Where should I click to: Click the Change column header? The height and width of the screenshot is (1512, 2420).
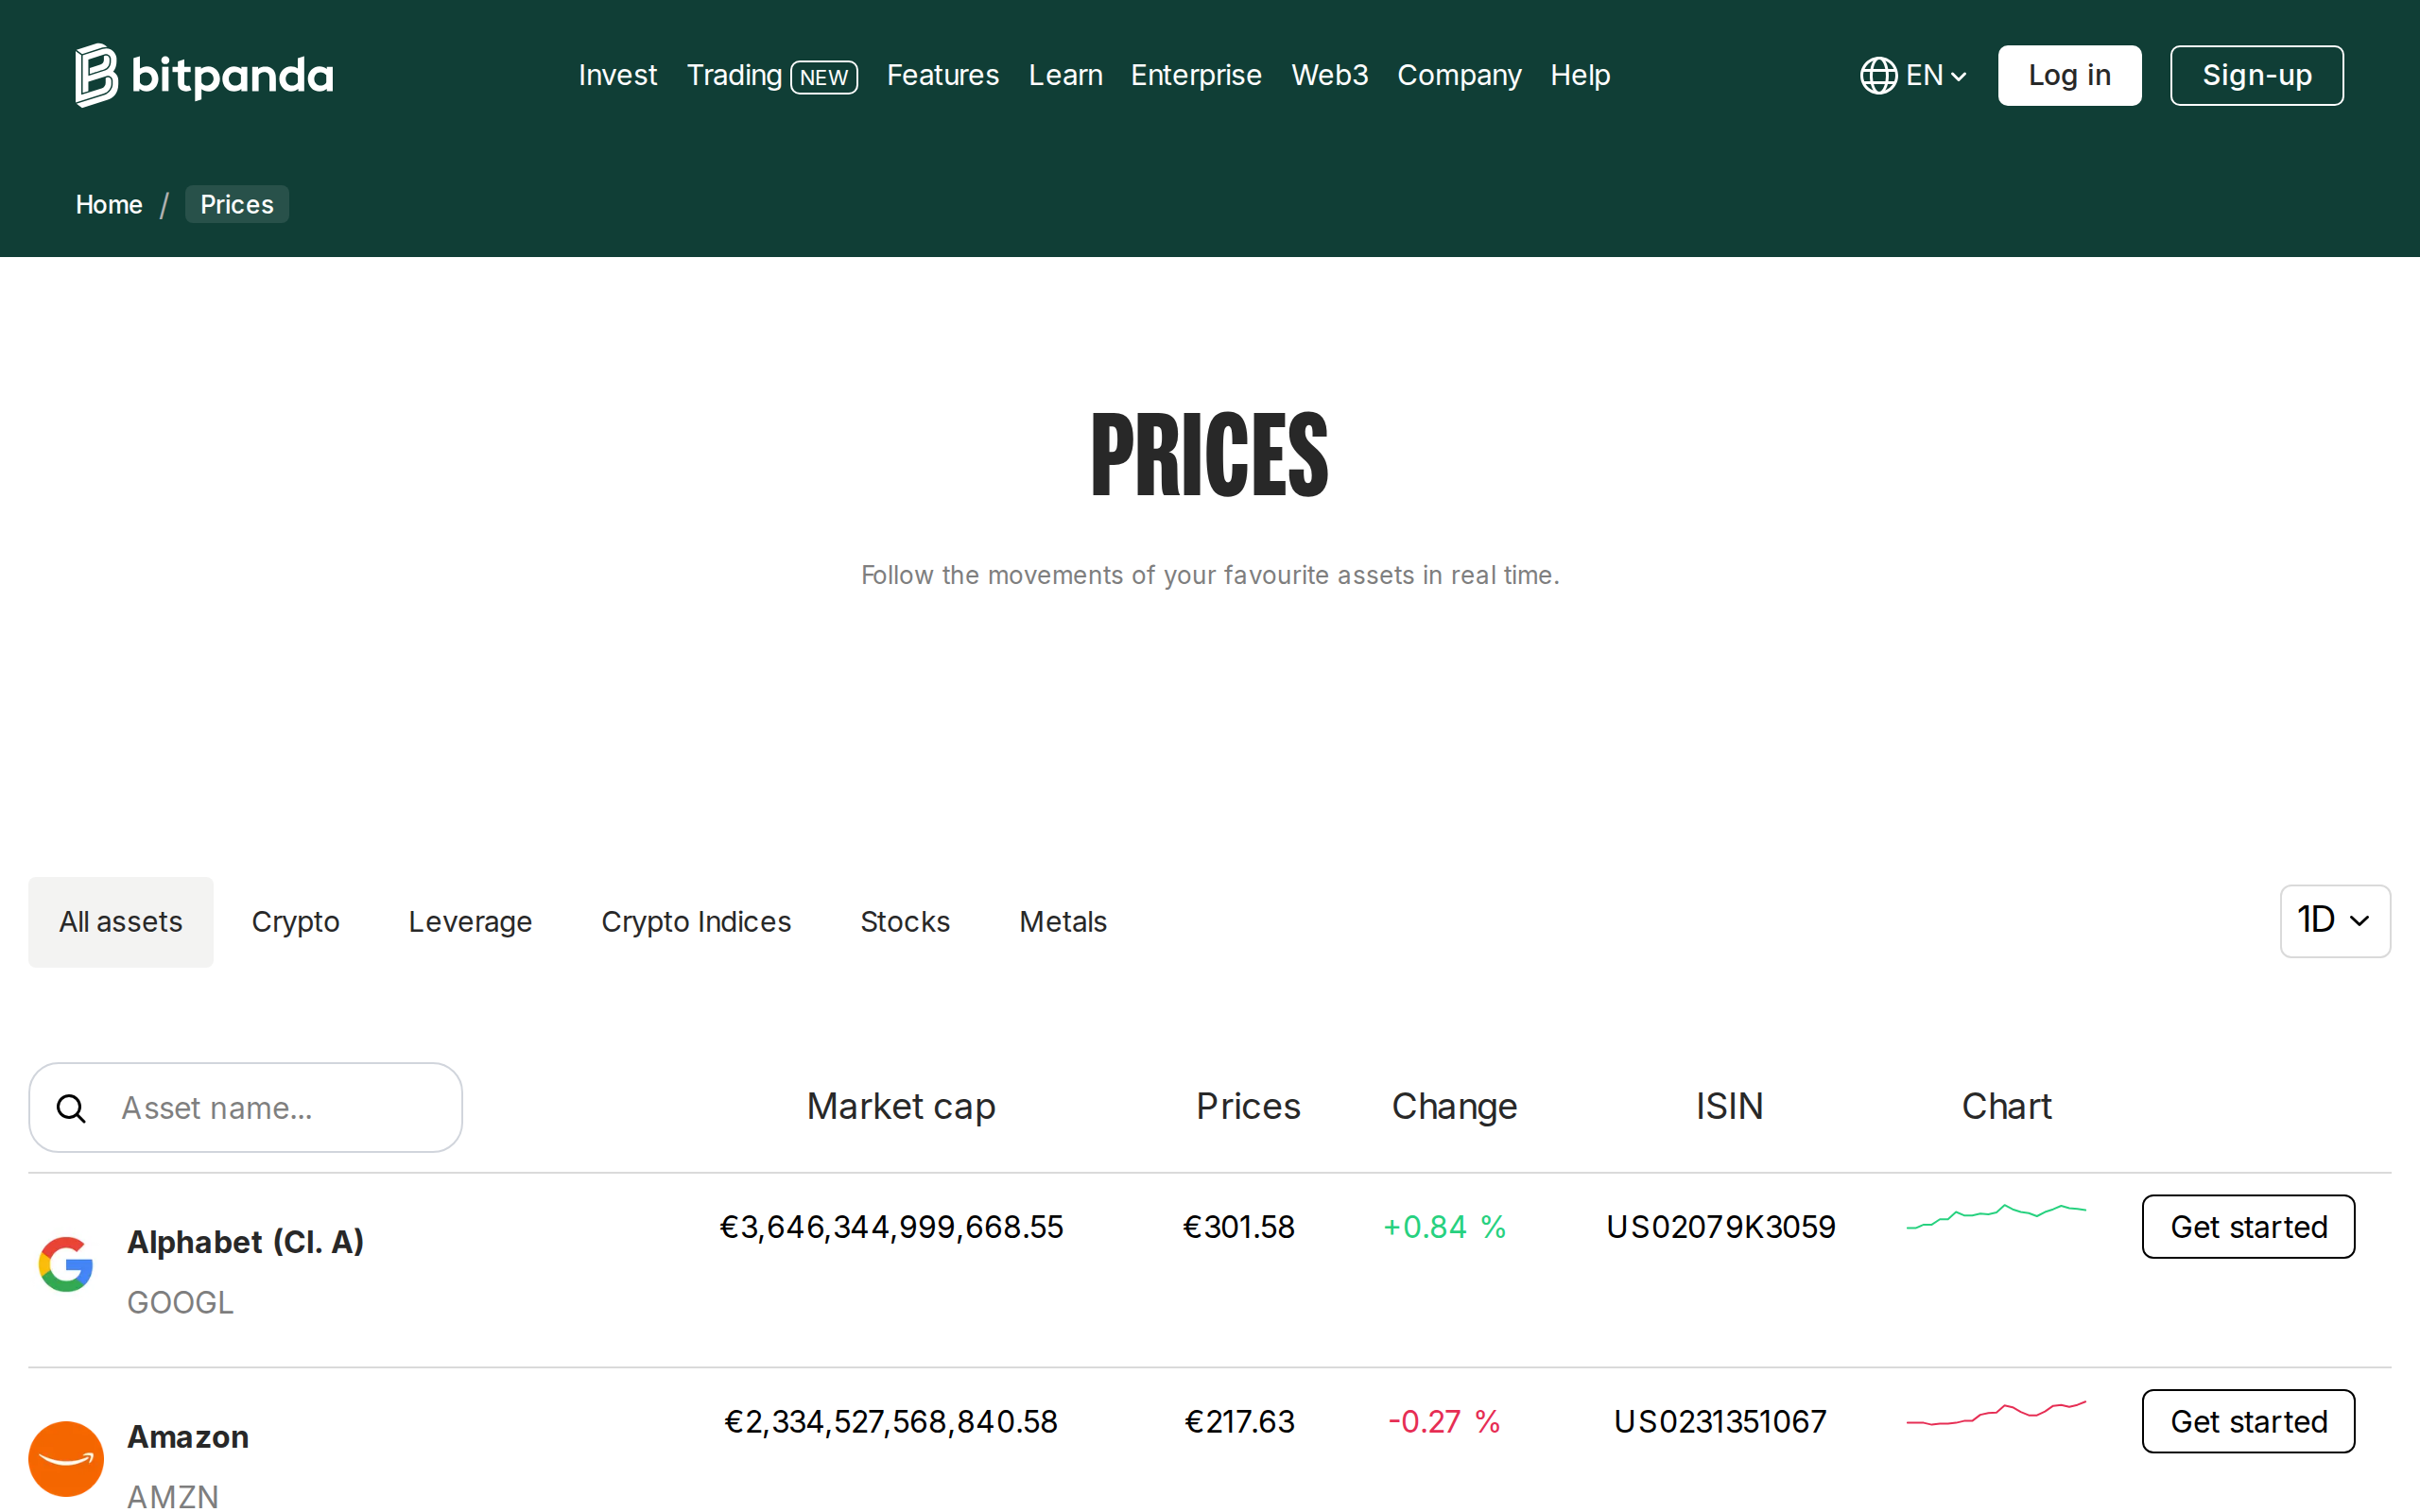click(1454, 1106)
